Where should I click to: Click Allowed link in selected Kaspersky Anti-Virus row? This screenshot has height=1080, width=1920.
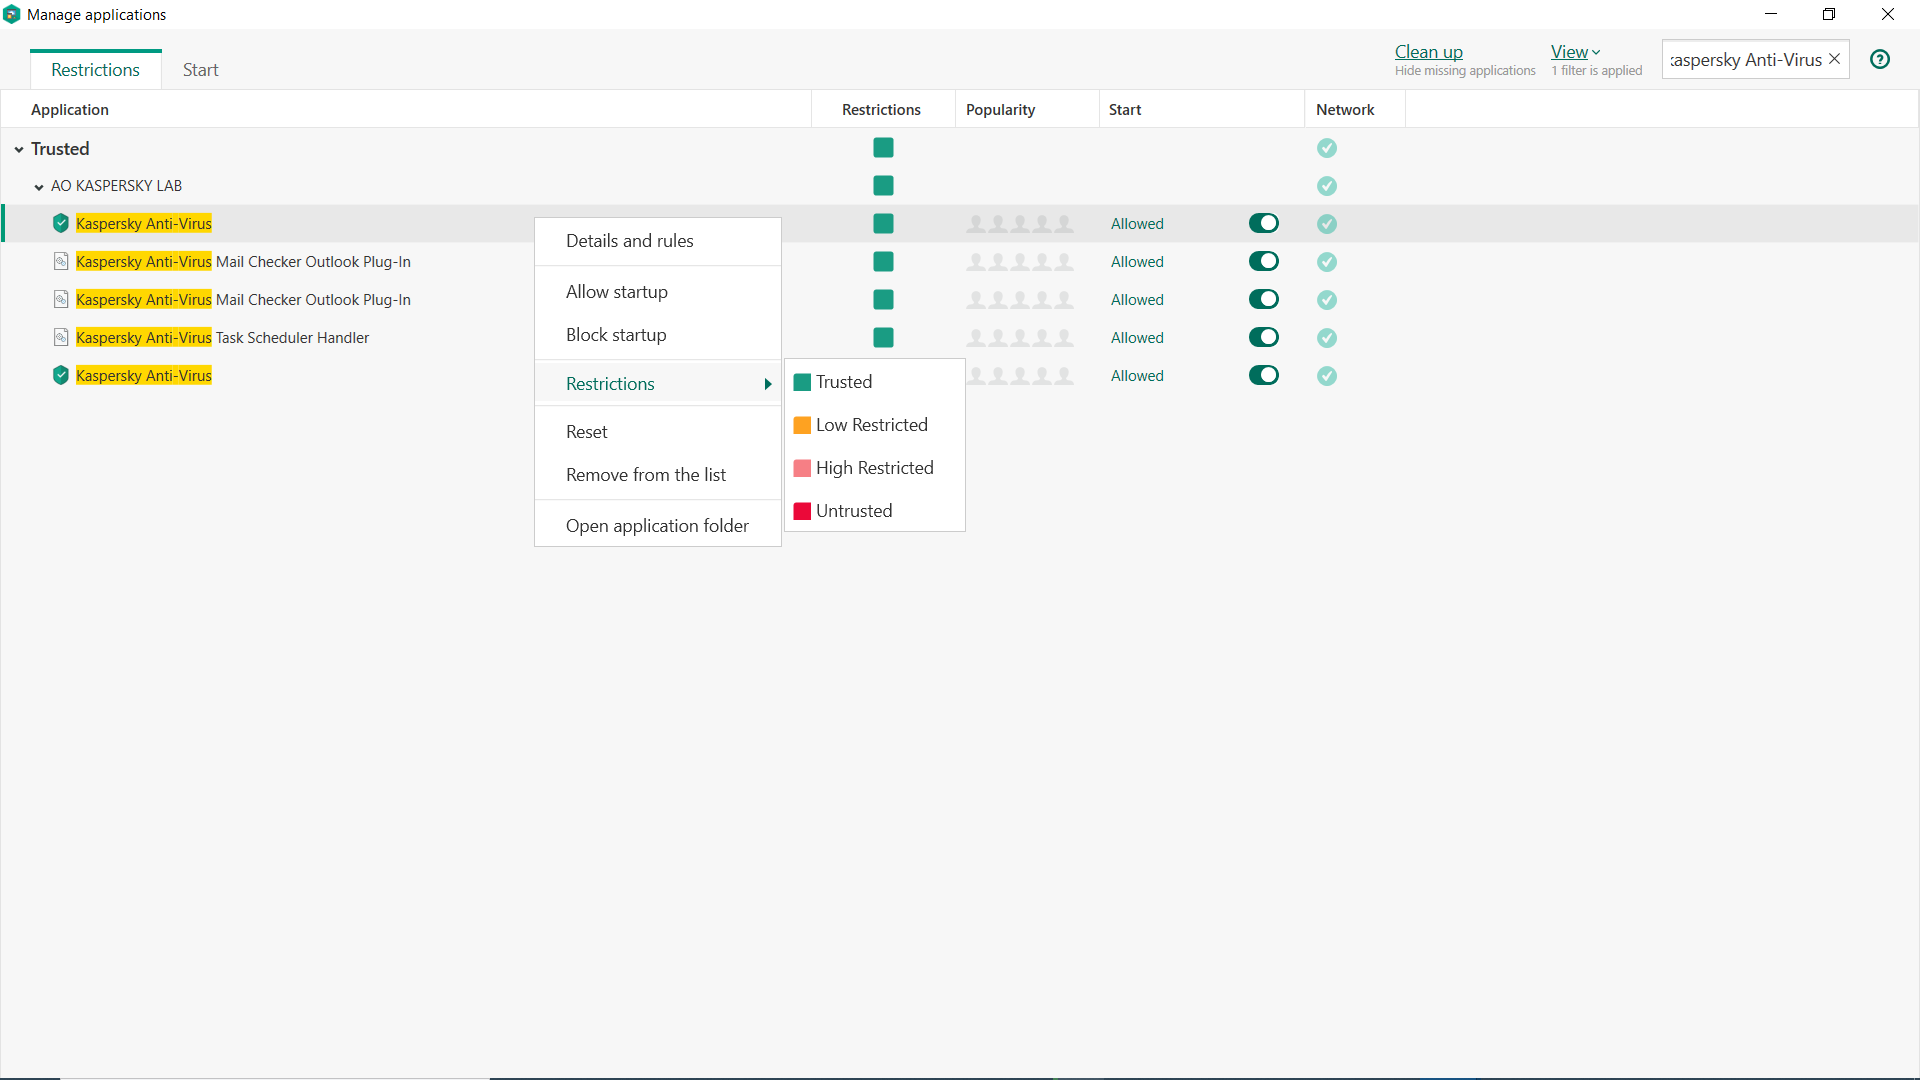tap(1137, 224)
